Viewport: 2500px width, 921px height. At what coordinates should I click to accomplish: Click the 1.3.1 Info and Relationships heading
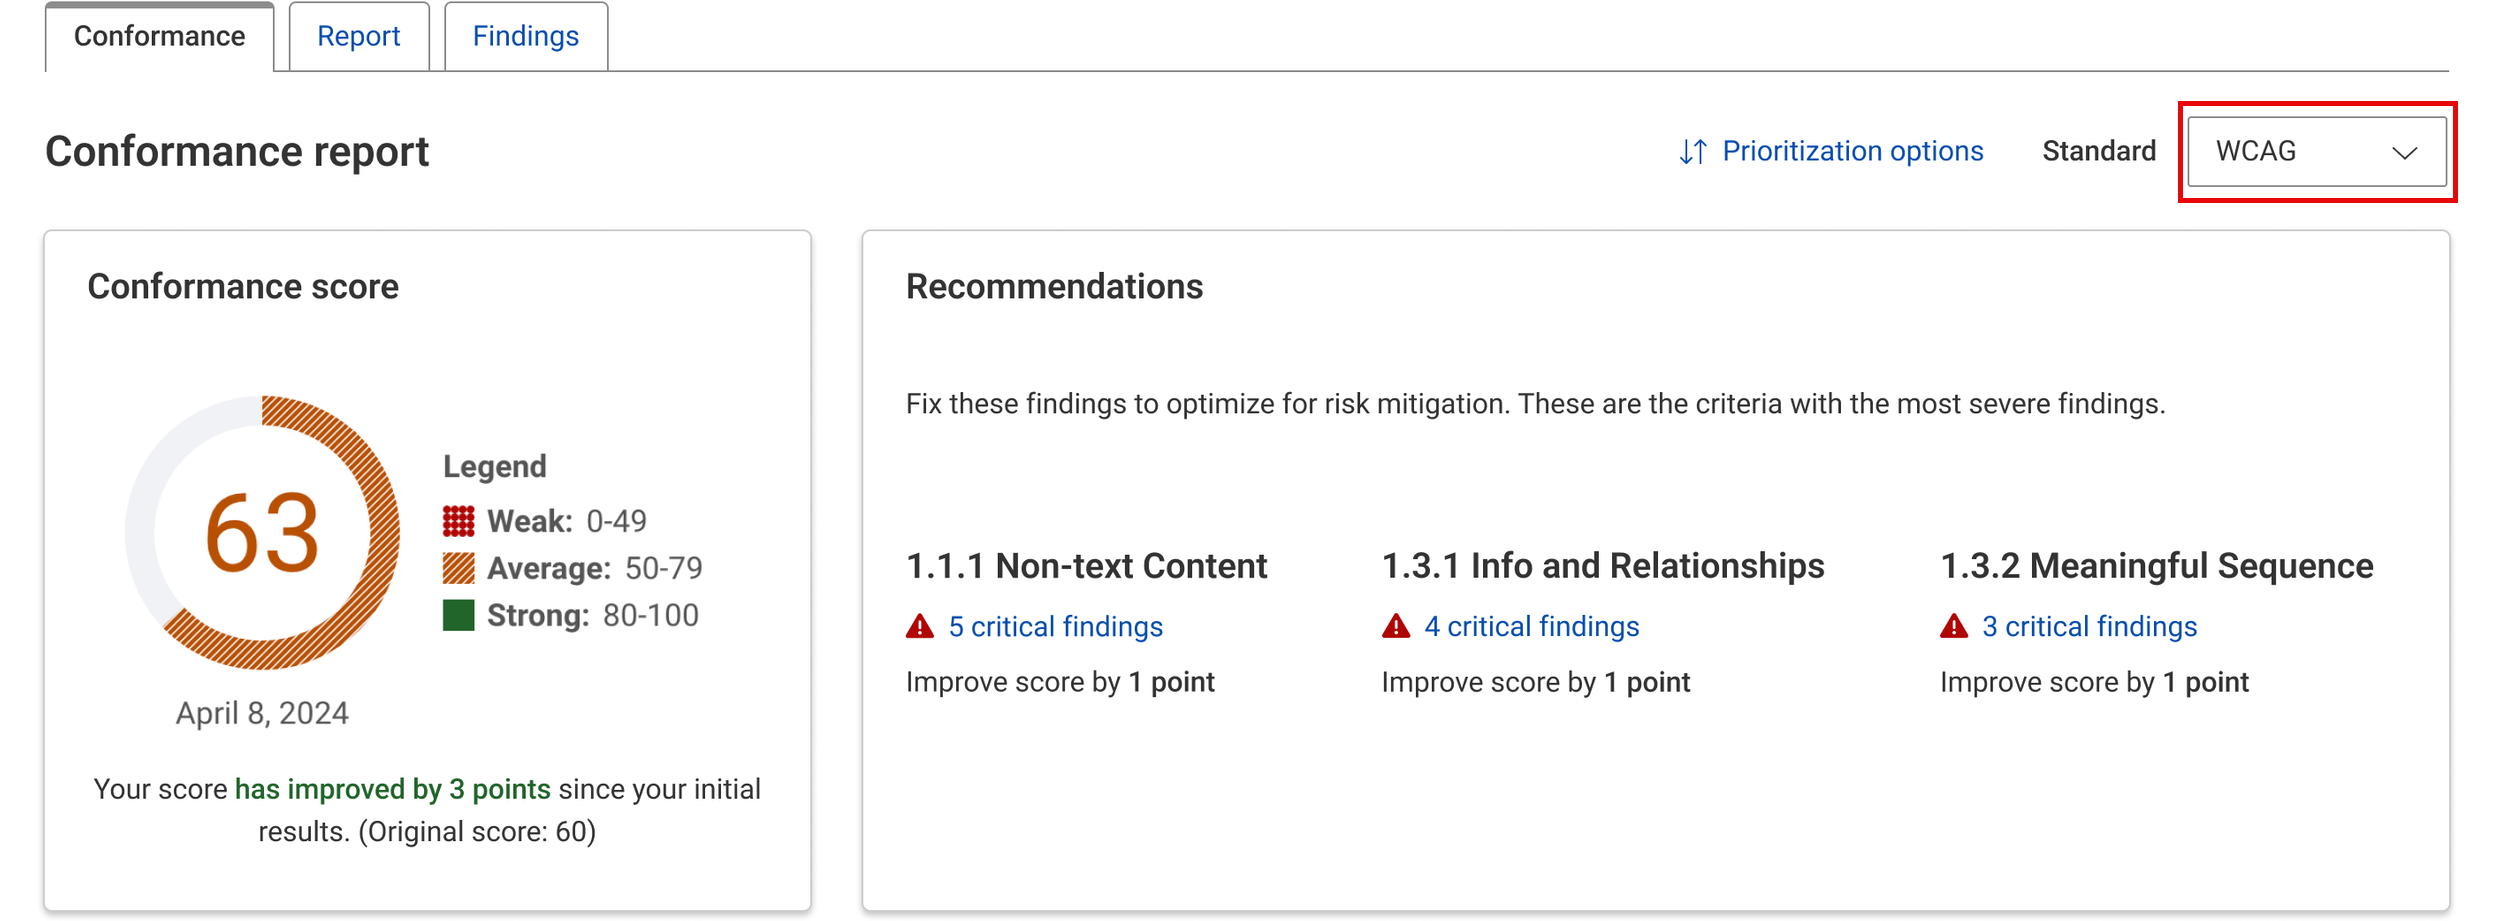(1603, 566)
